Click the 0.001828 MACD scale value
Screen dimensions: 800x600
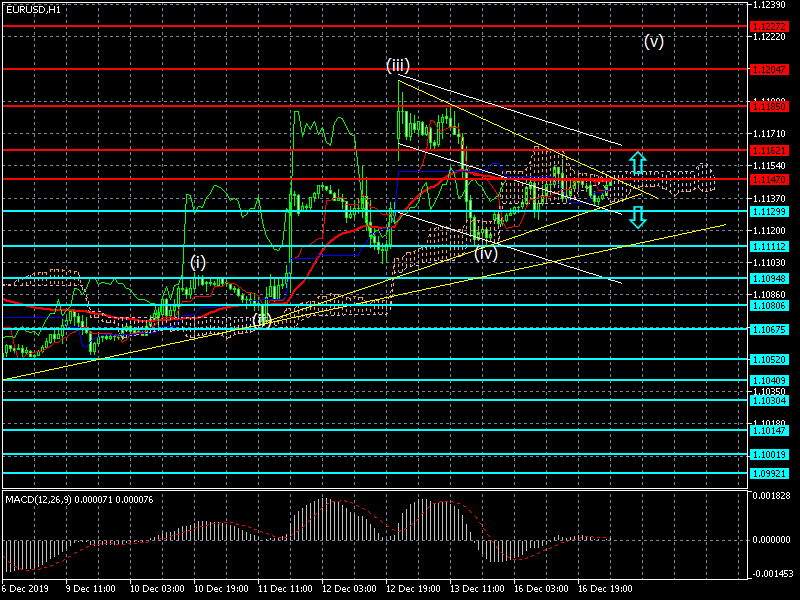pyautogui.click(x=771, y=495)
